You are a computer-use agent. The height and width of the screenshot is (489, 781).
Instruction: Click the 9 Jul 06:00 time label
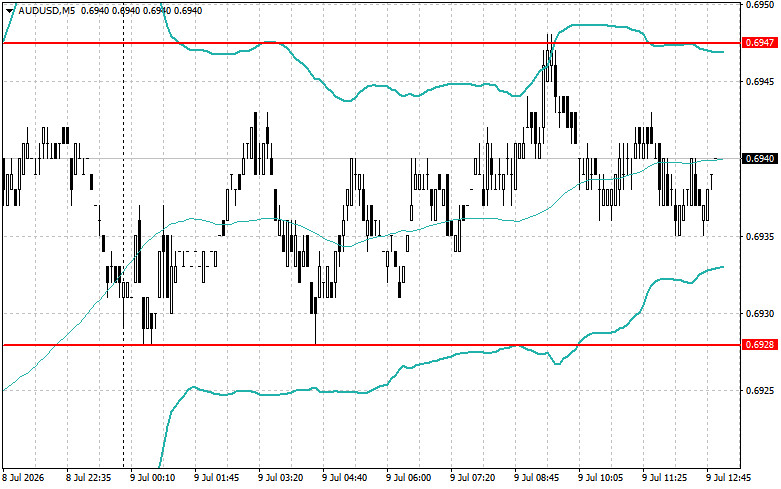click(408, 478)
